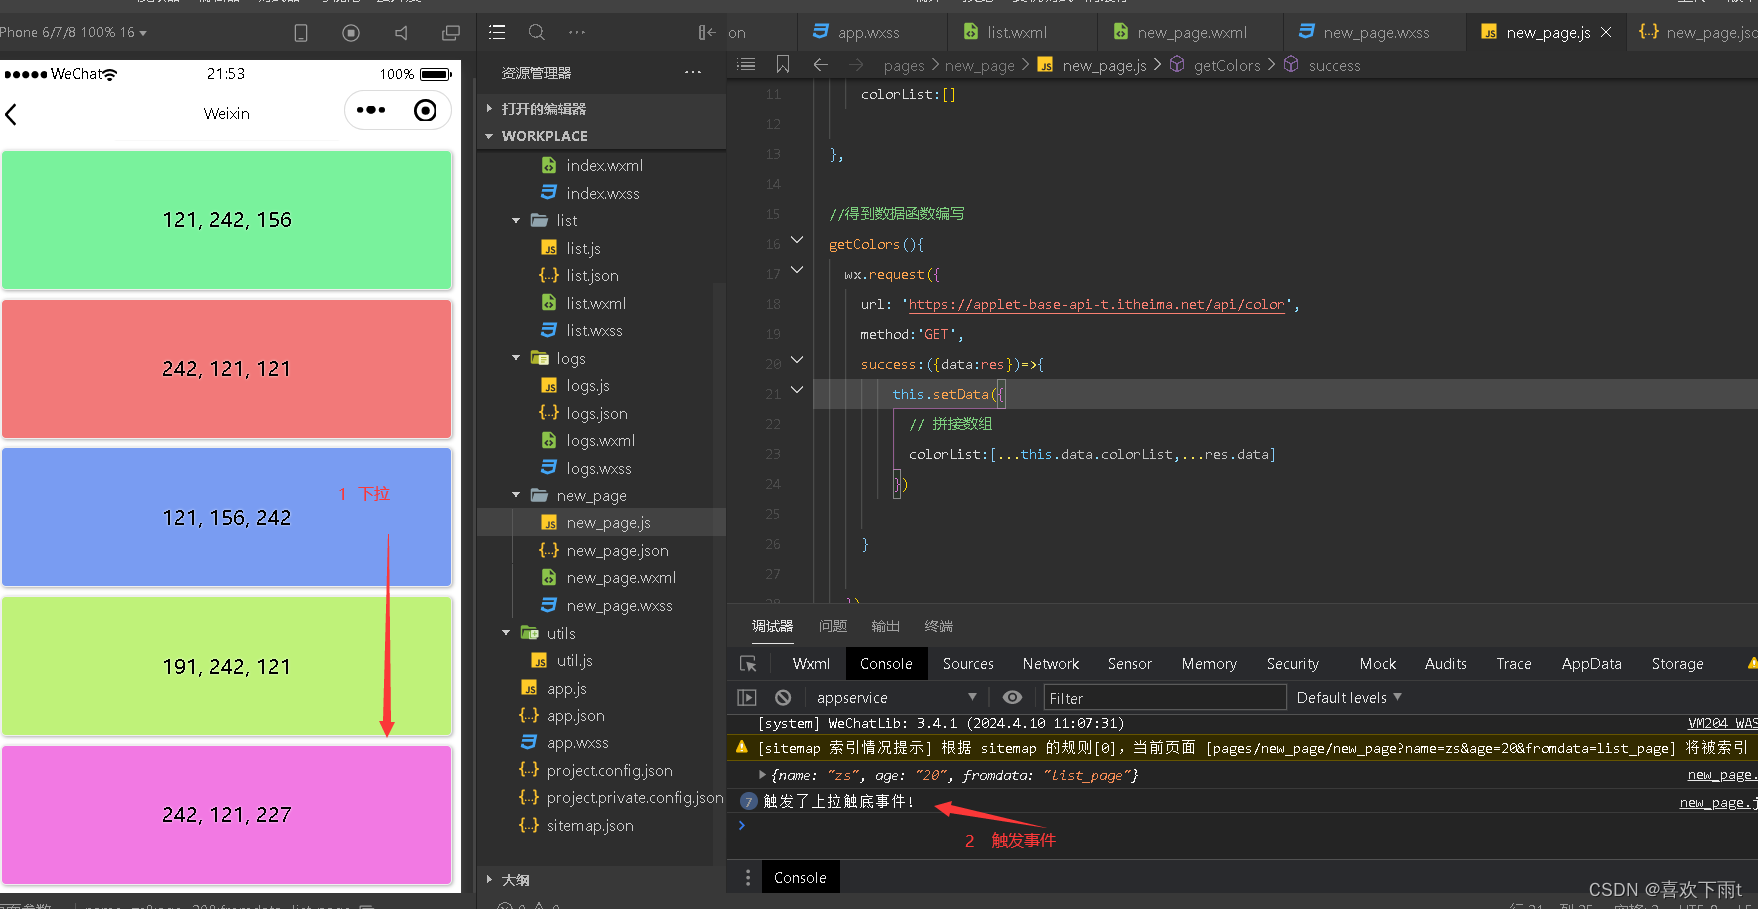Detach simulator window icon
The image size is (1758, 909).
click(x=451, y=33)
